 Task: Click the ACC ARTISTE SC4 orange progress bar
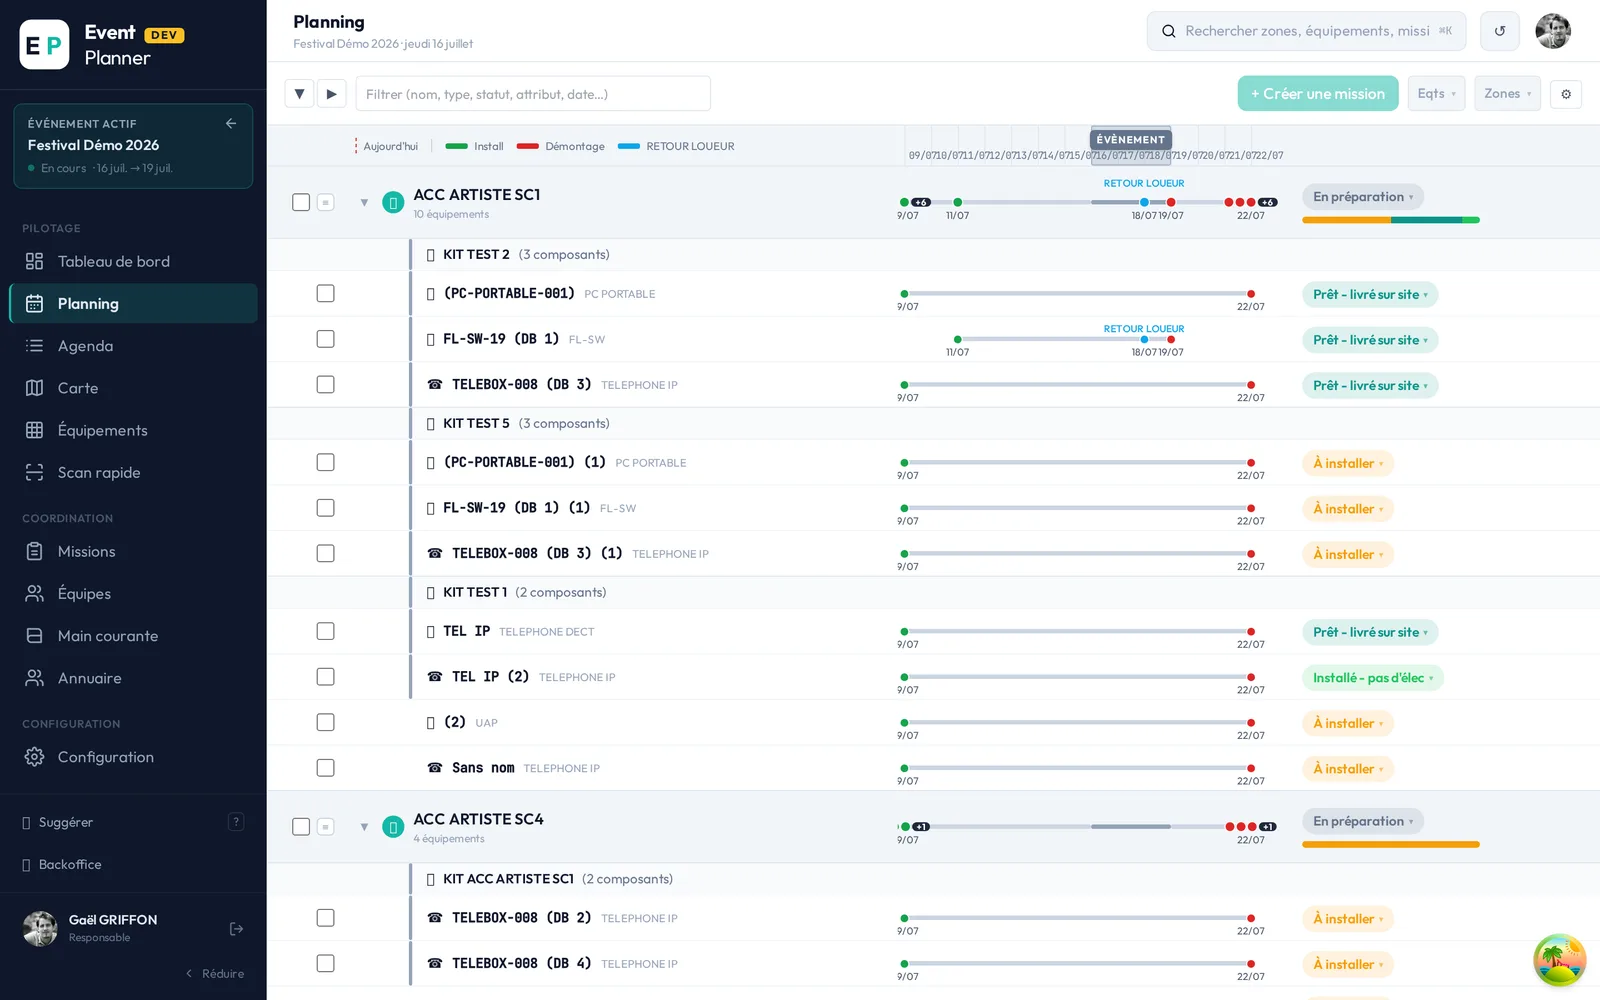[x=1391, y=845]
